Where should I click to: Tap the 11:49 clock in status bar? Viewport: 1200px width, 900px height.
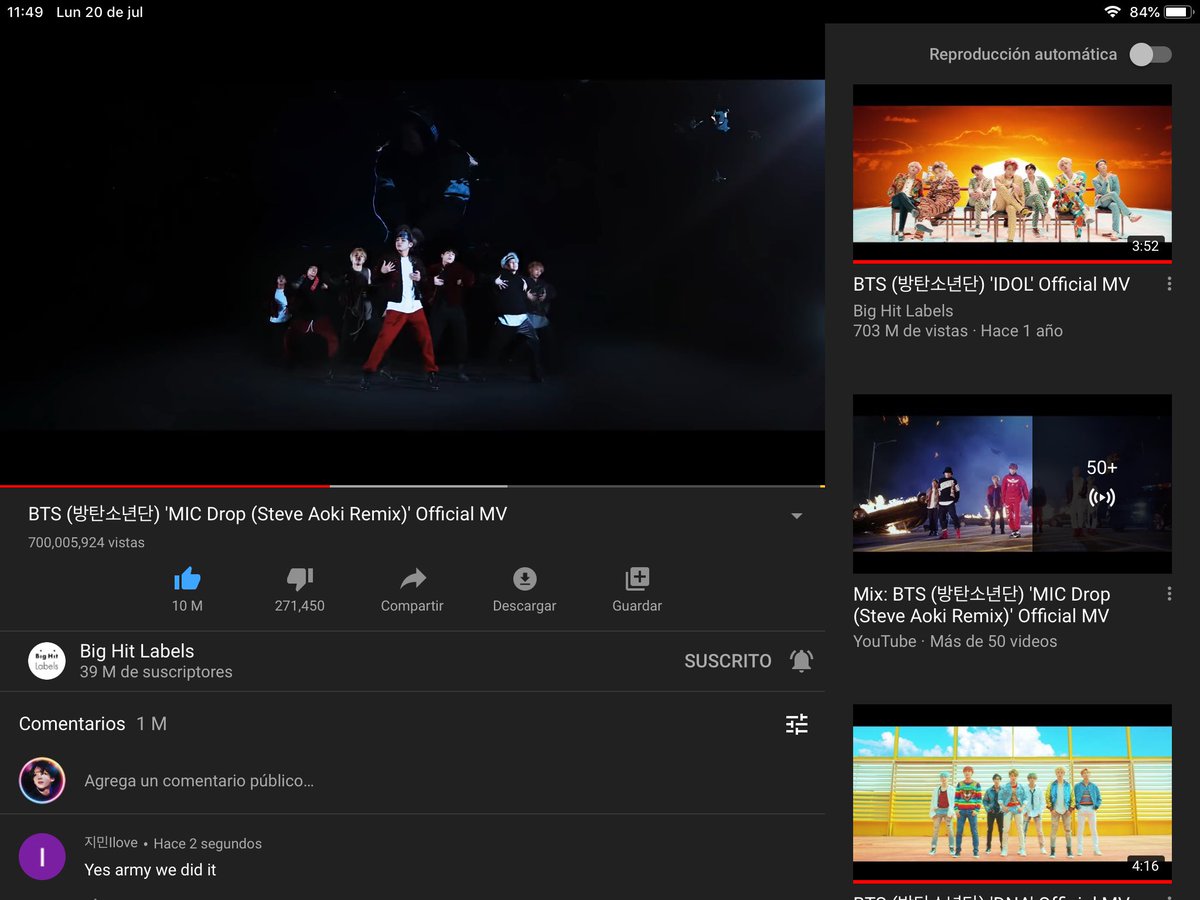25,12
